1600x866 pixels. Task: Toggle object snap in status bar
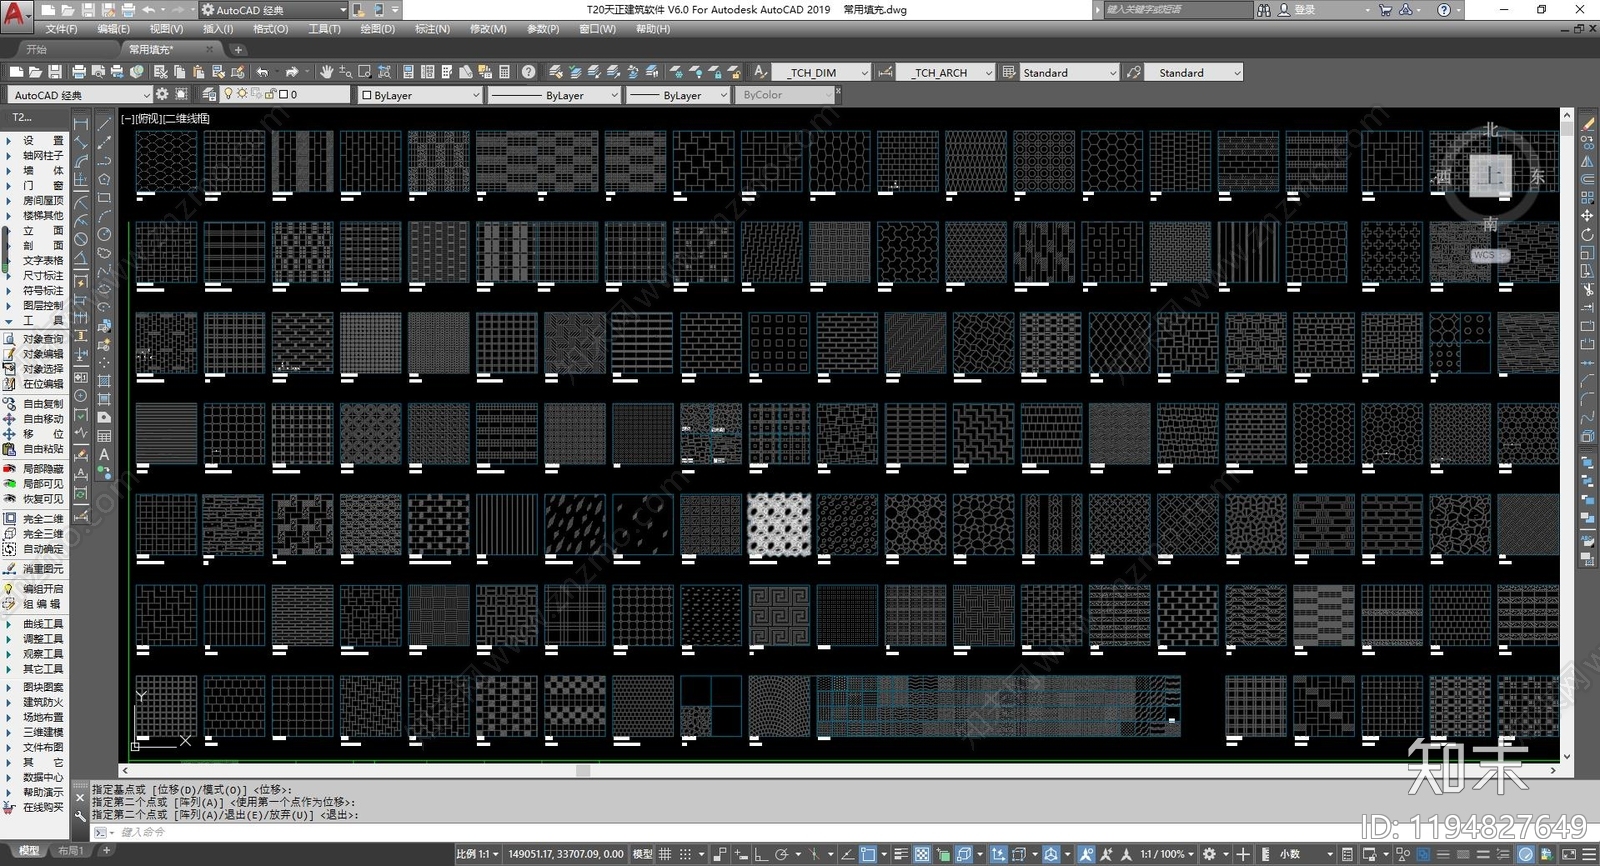point(867,854)
